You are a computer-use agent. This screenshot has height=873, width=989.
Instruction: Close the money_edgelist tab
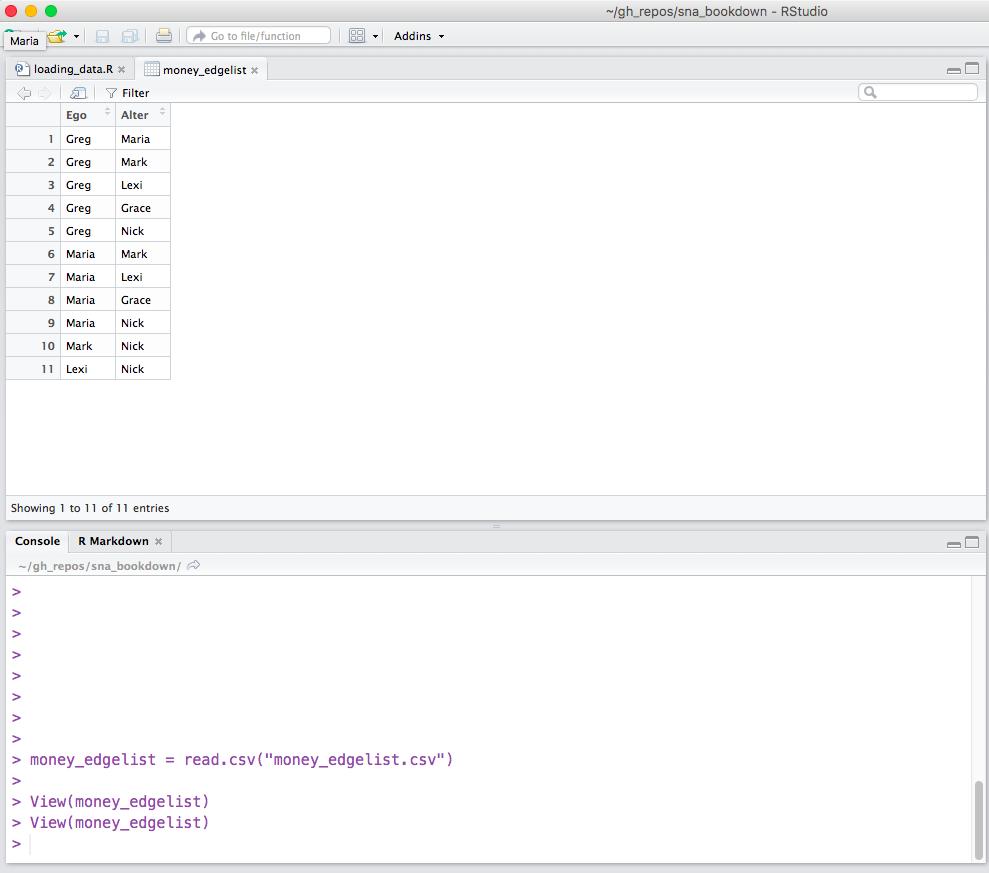click(255, 71)
